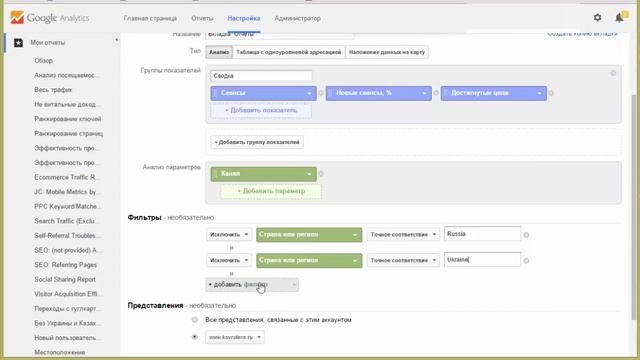640x360 pixels.
Task: Open Переходы с гуглкарт... sidebar report
Action: tap(67, 309)
